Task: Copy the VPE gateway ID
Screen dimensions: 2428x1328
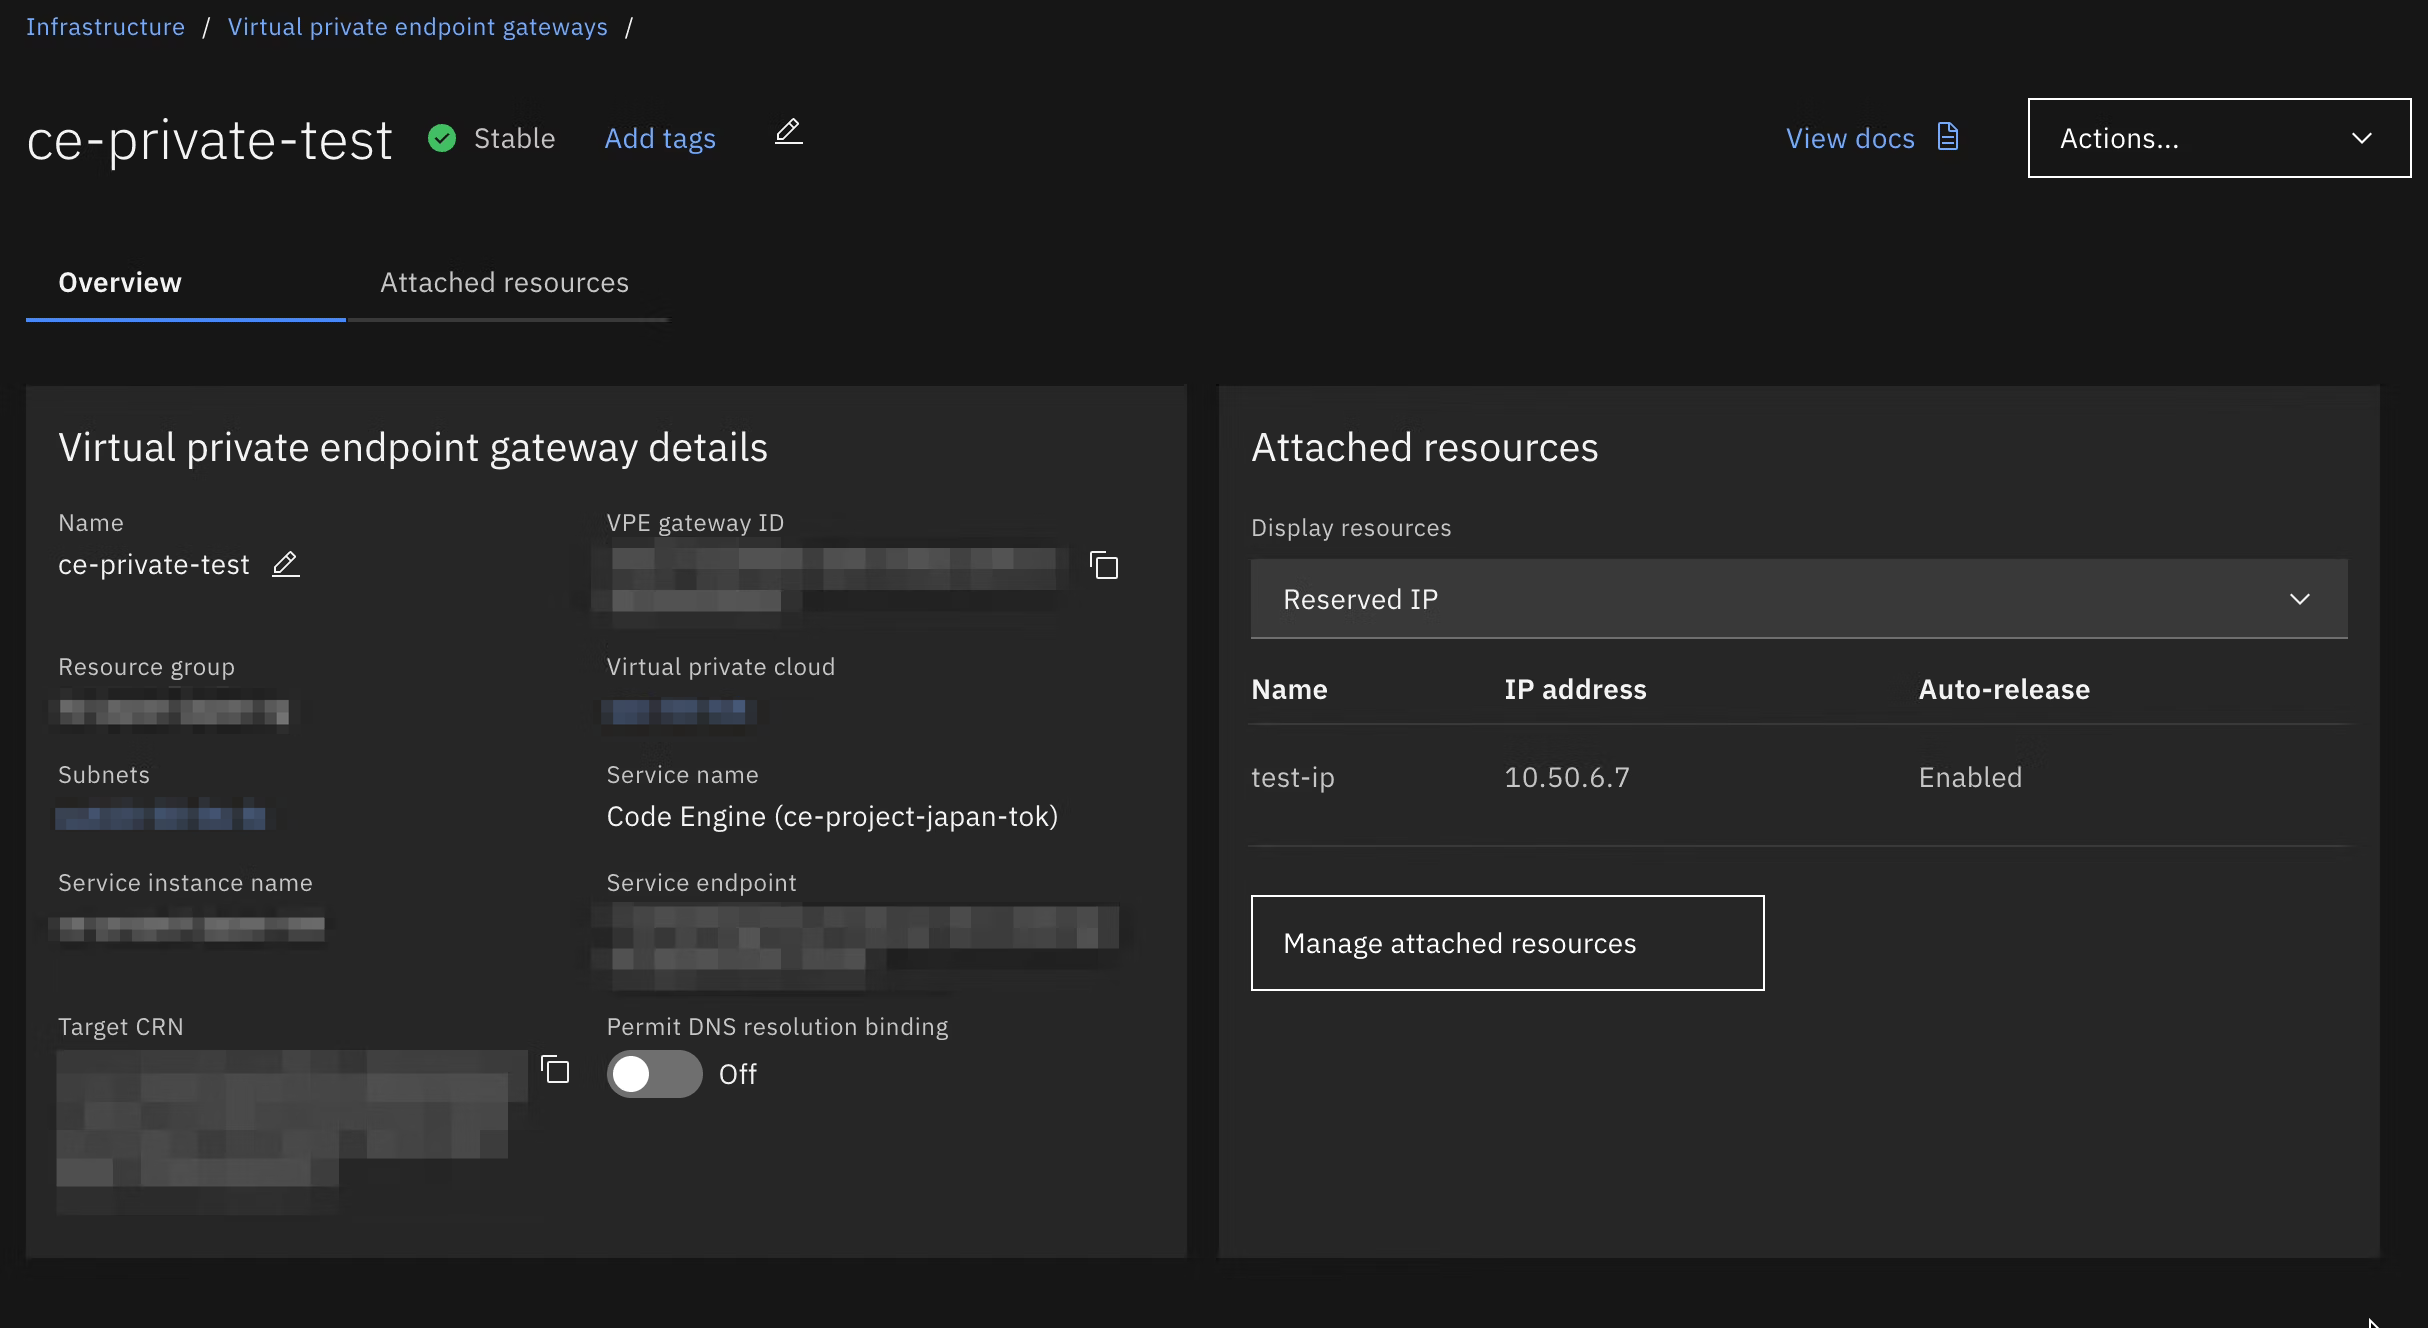Action: click(1103, 565)
